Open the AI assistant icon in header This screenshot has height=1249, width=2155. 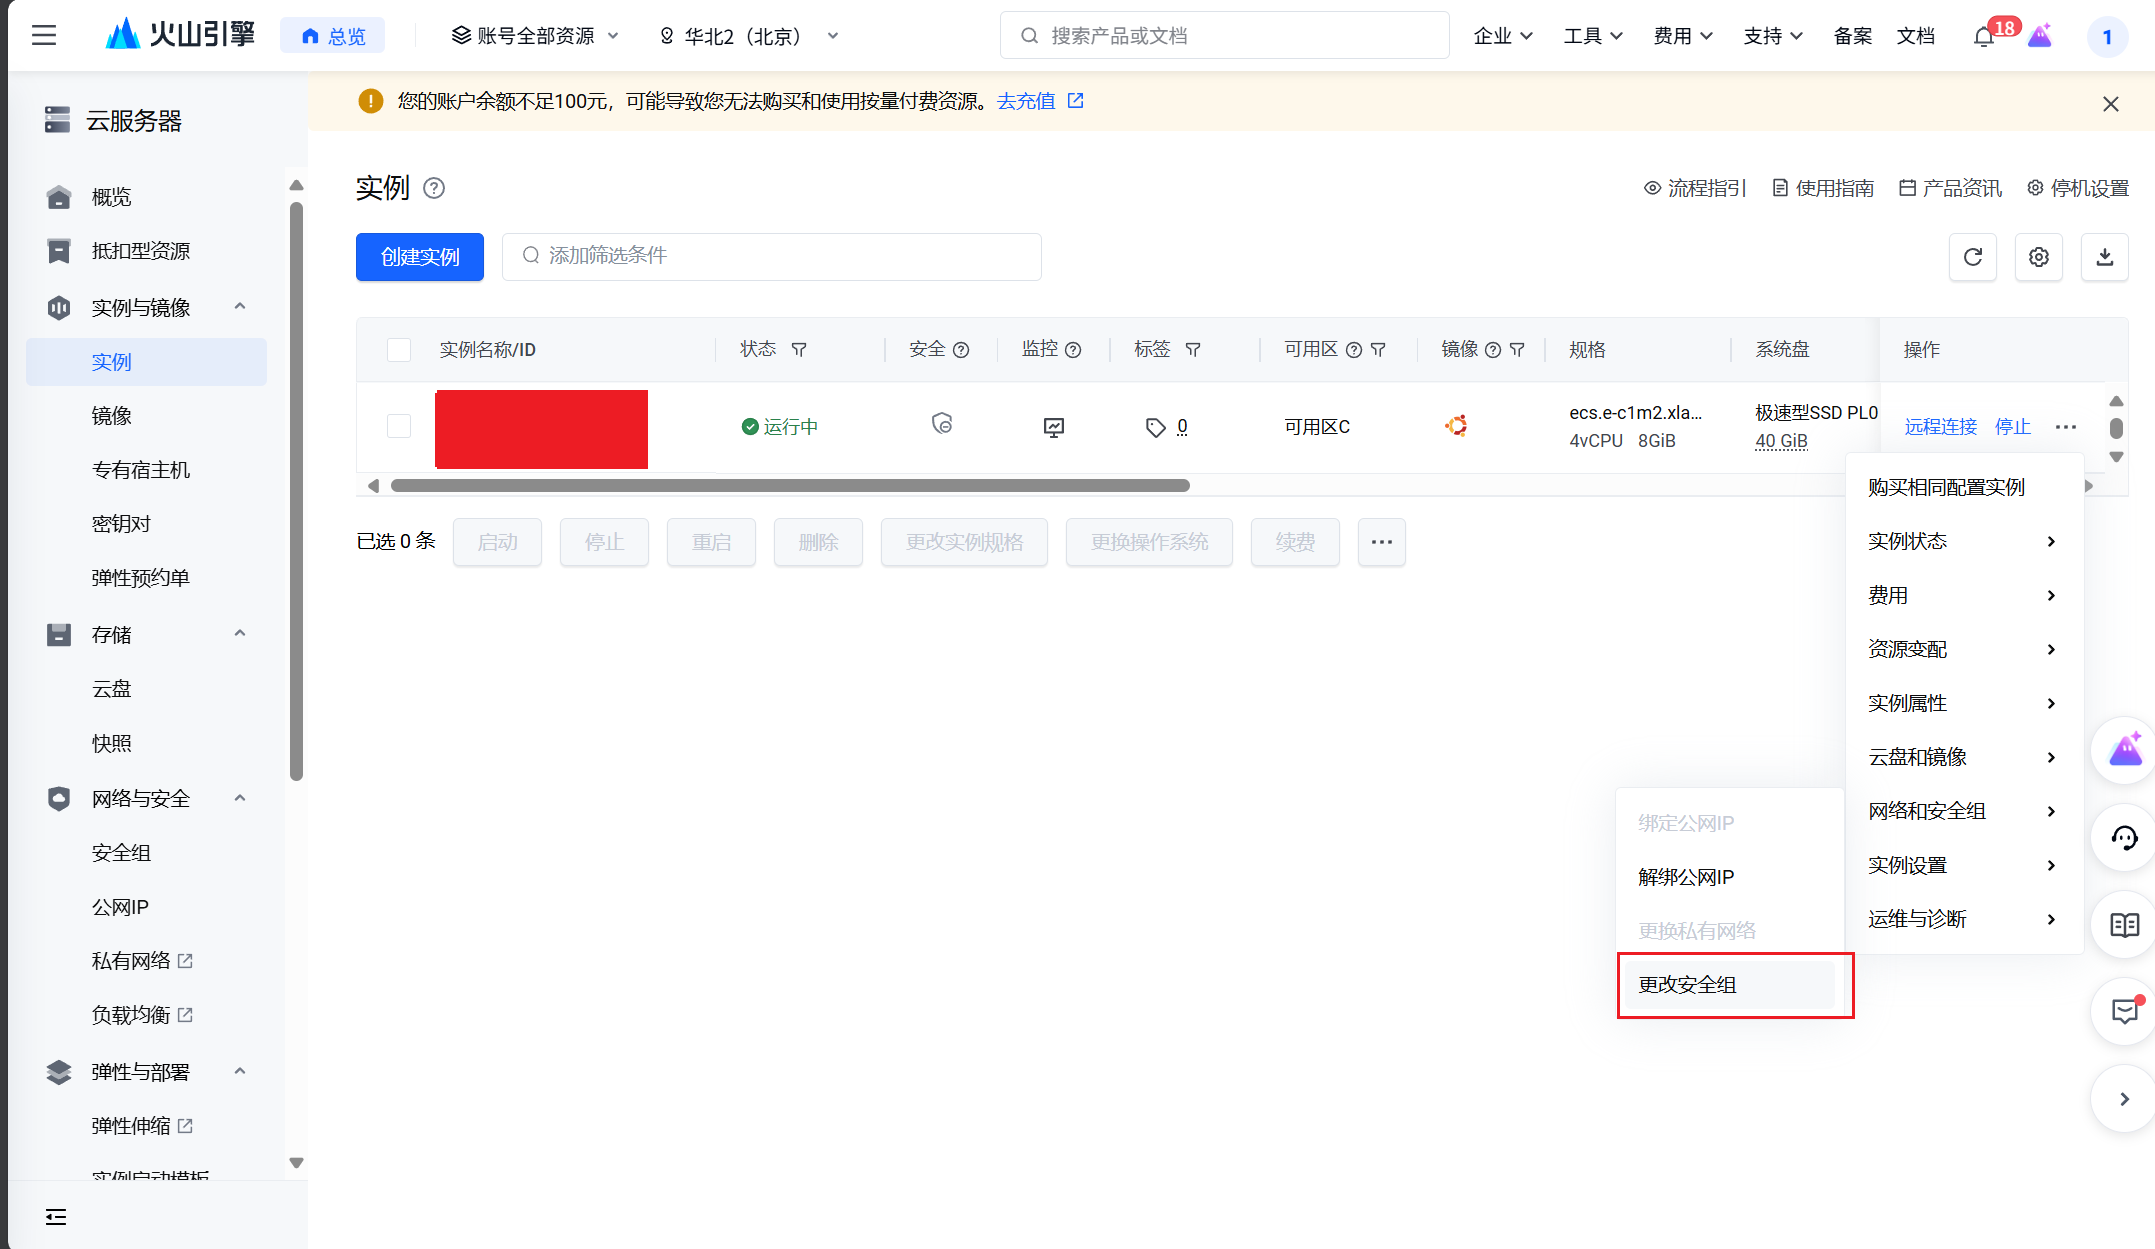(2040, 36)
